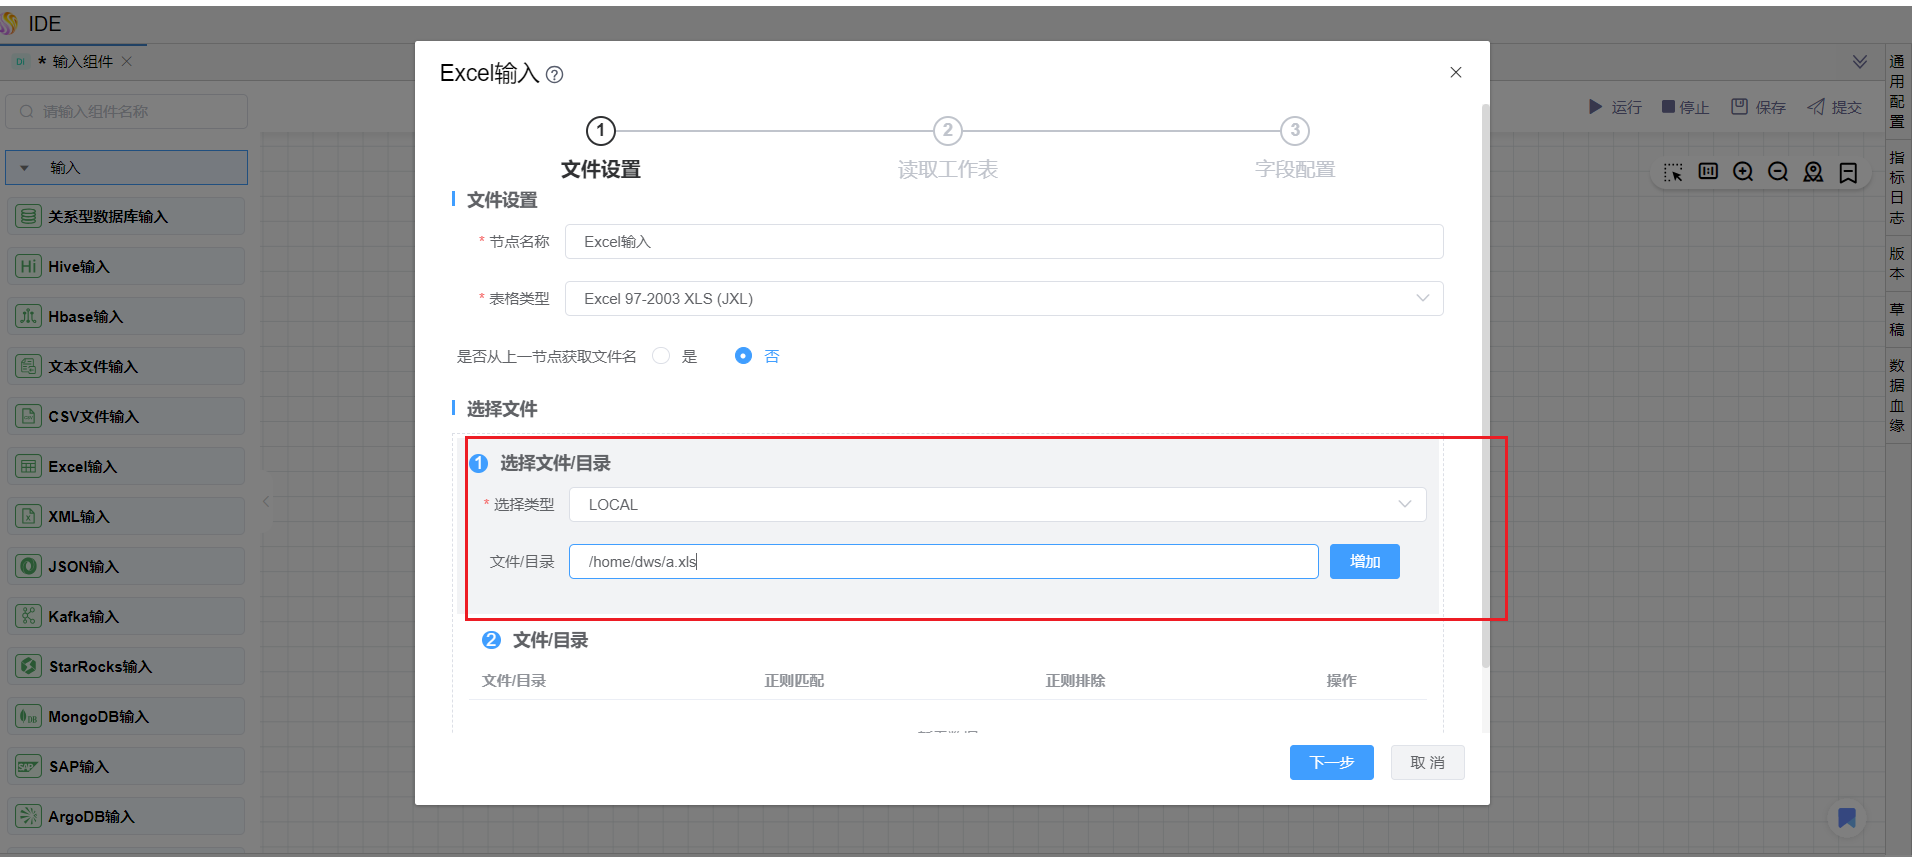Click the 文件/目录 path input field

(943, 562)
